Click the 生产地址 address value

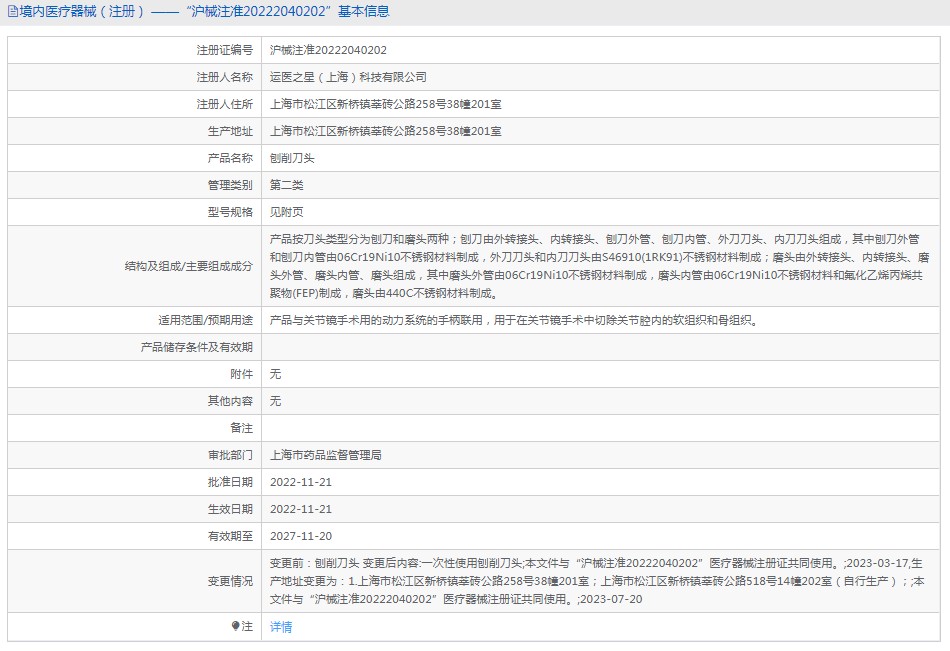(x=385, y=131)
